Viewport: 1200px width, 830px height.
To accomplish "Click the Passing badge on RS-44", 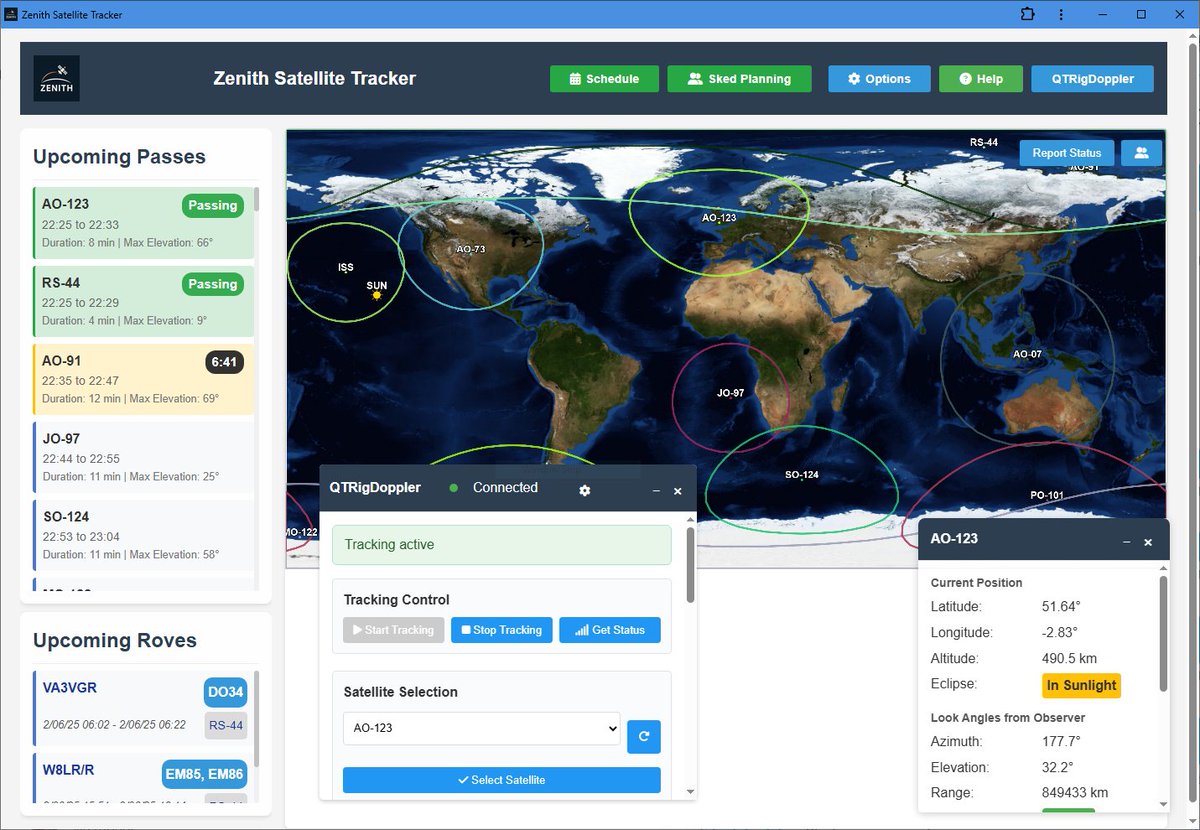I will (213, 284).
